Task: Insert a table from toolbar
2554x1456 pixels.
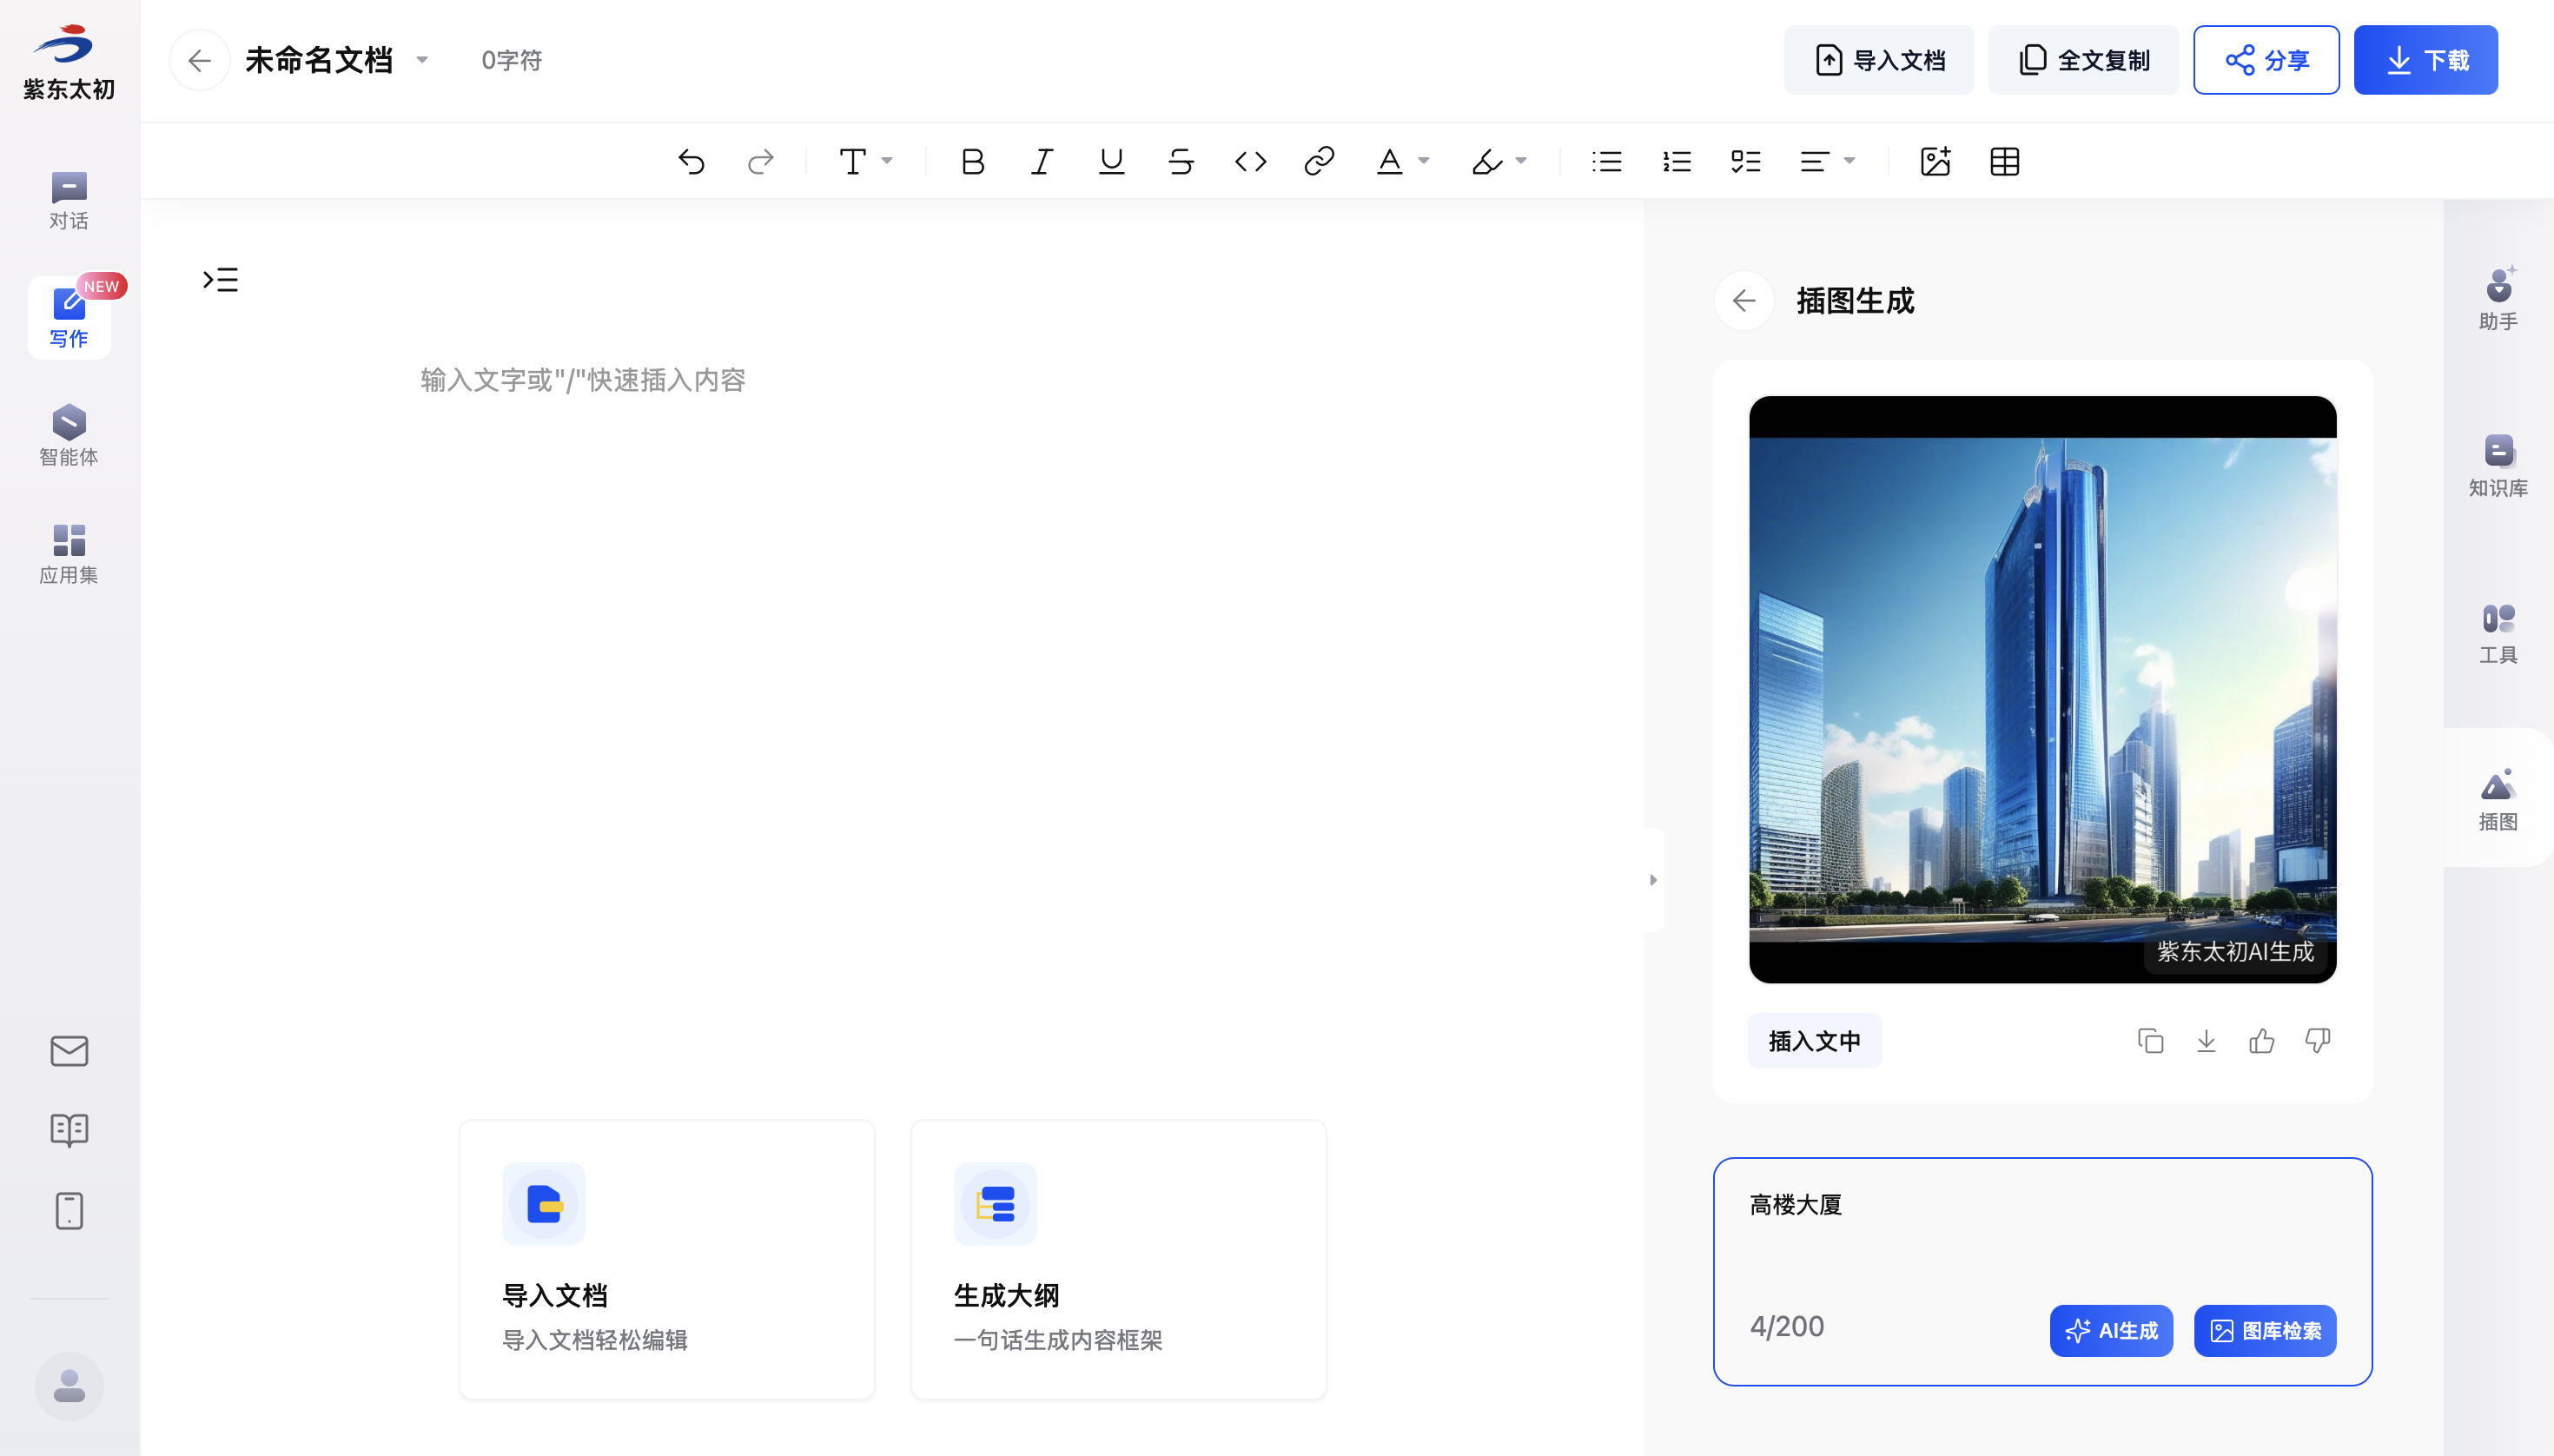Action: (x=2004, y=161)
